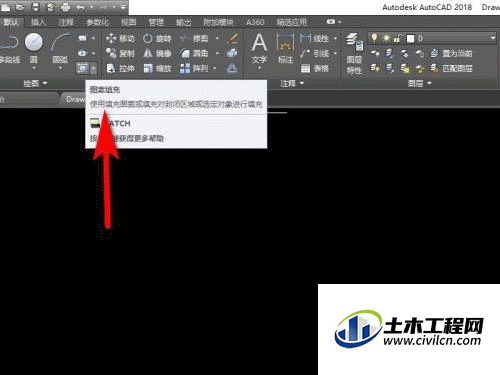Select the Linear (线性) dimension tool
The height and width of the screenshot is (375, 500).
314,38
